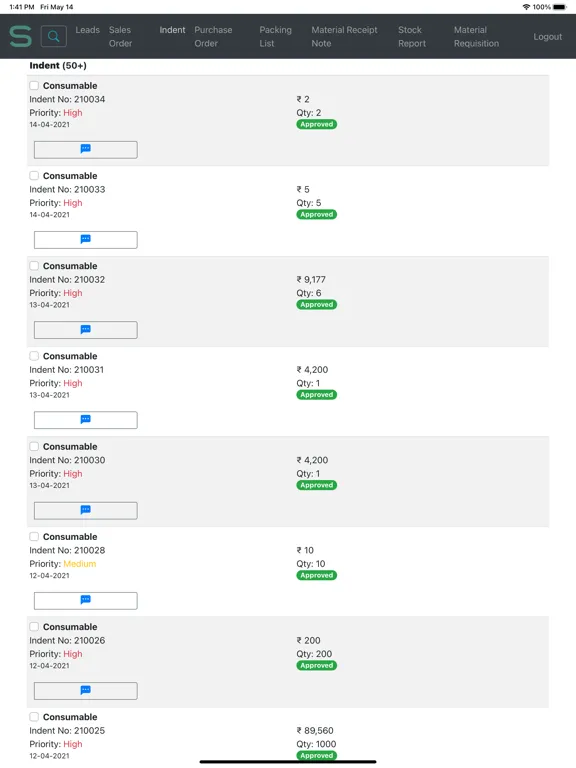
Task: Tap the battery indicator in status bar
Action: (560, 7)
